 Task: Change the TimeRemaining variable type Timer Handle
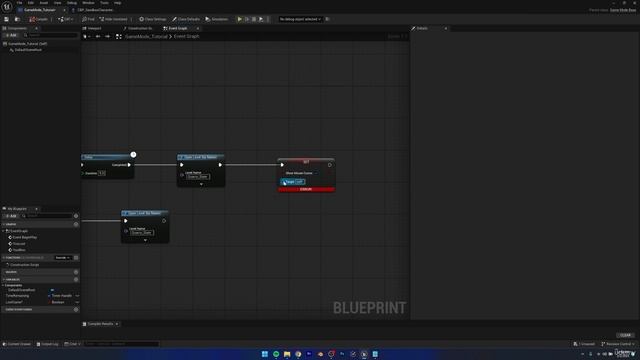61,296
